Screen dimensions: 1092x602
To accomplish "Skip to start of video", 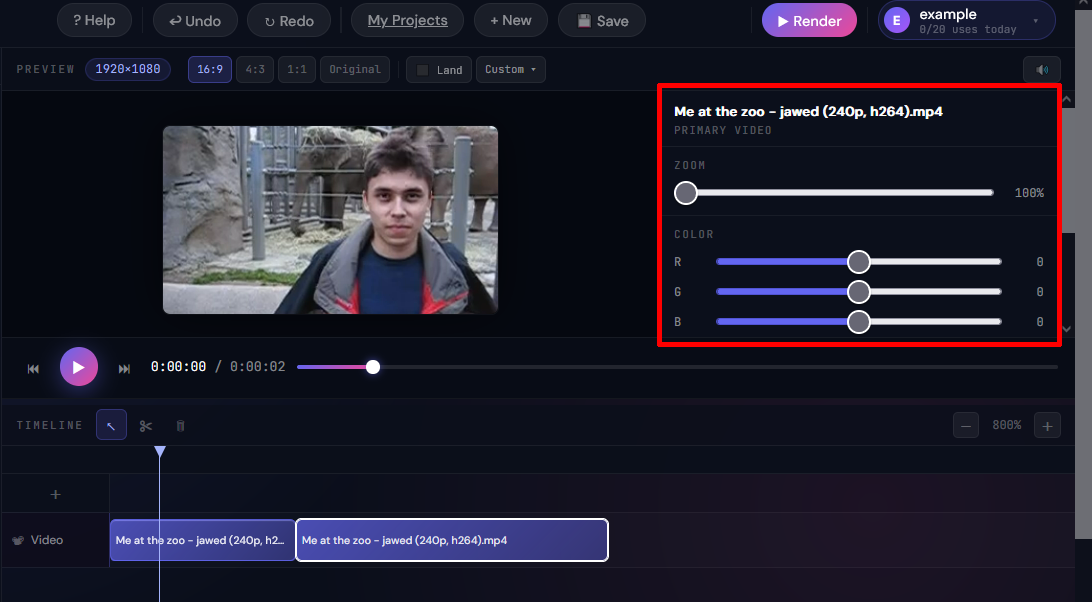I will [33, 369].
